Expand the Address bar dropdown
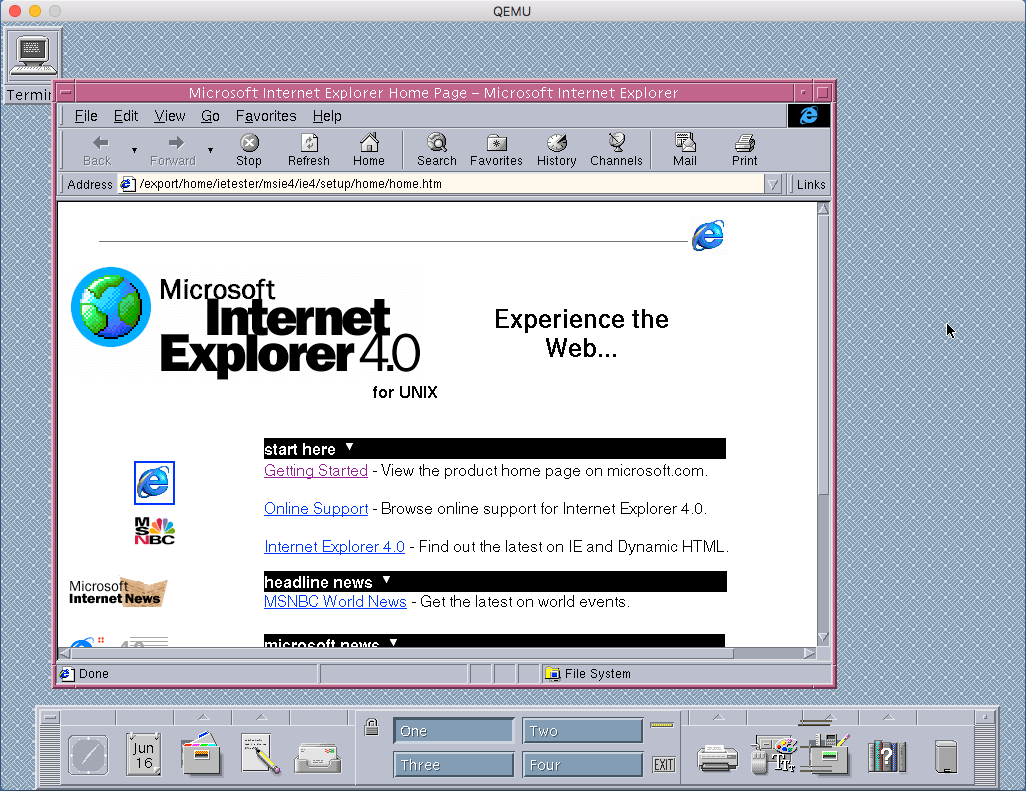1026x791 pixels. 773,185
